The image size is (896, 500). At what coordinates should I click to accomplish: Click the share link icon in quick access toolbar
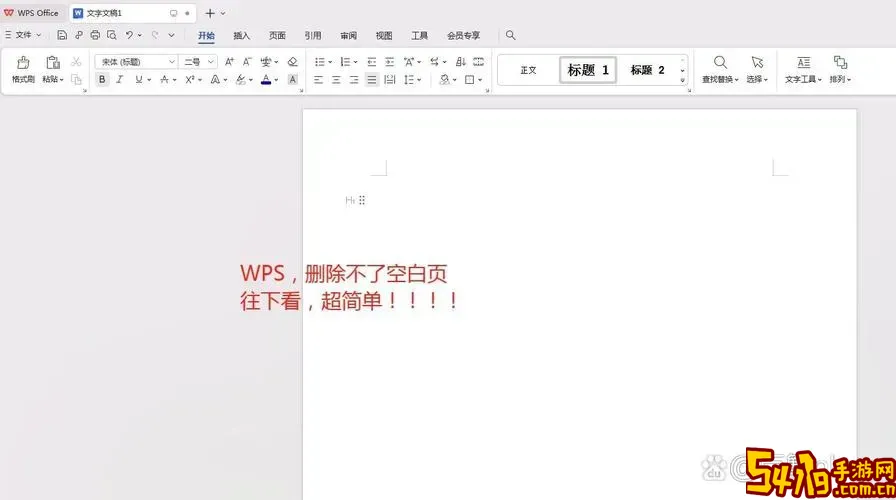coord(79,35)
